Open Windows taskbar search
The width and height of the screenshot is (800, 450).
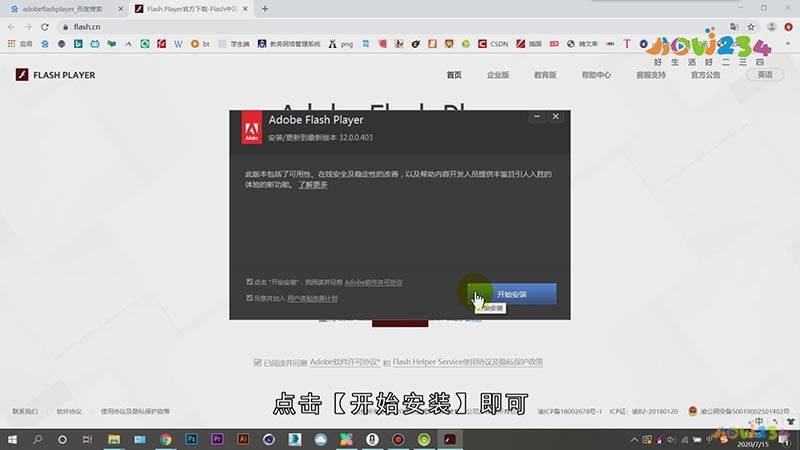(x=37, y=439)
